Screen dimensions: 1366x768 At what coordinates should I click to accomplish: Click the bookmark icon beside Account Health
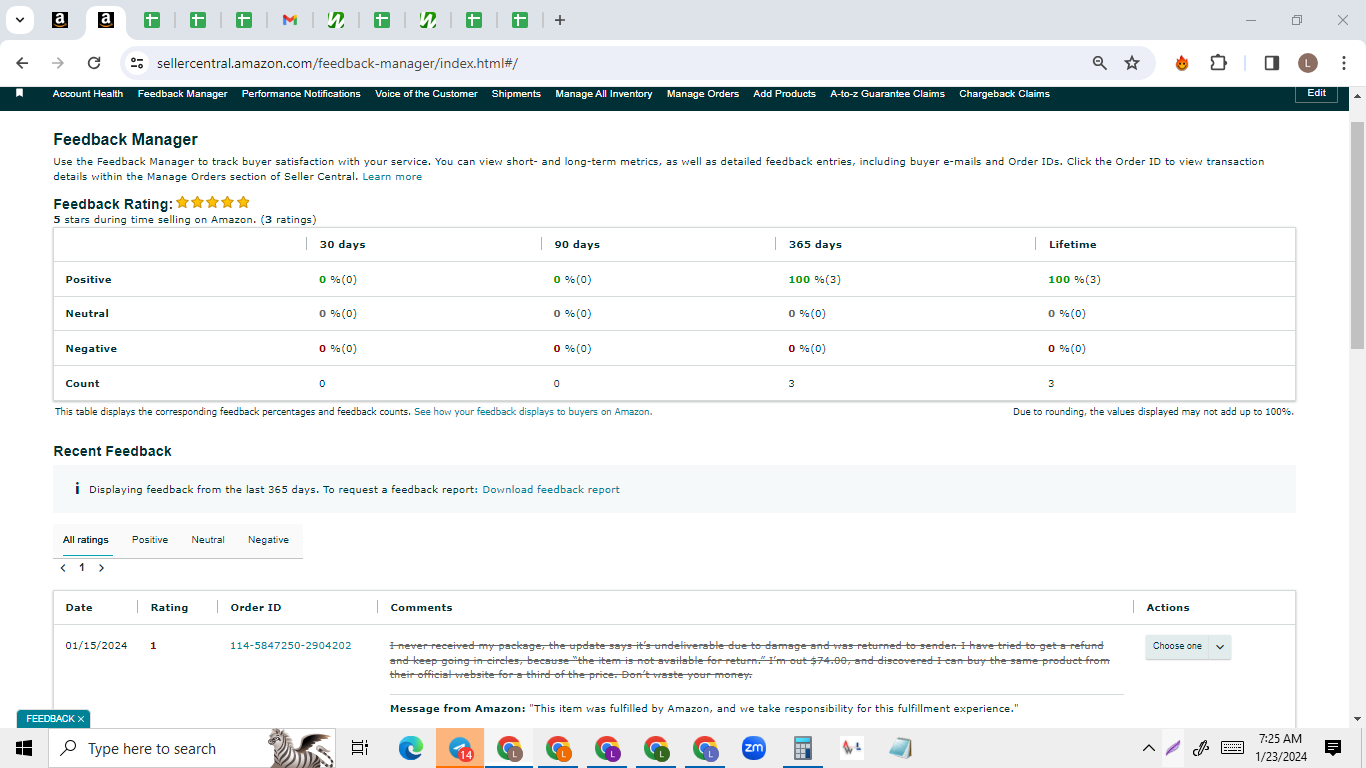[x=19, y=93]
